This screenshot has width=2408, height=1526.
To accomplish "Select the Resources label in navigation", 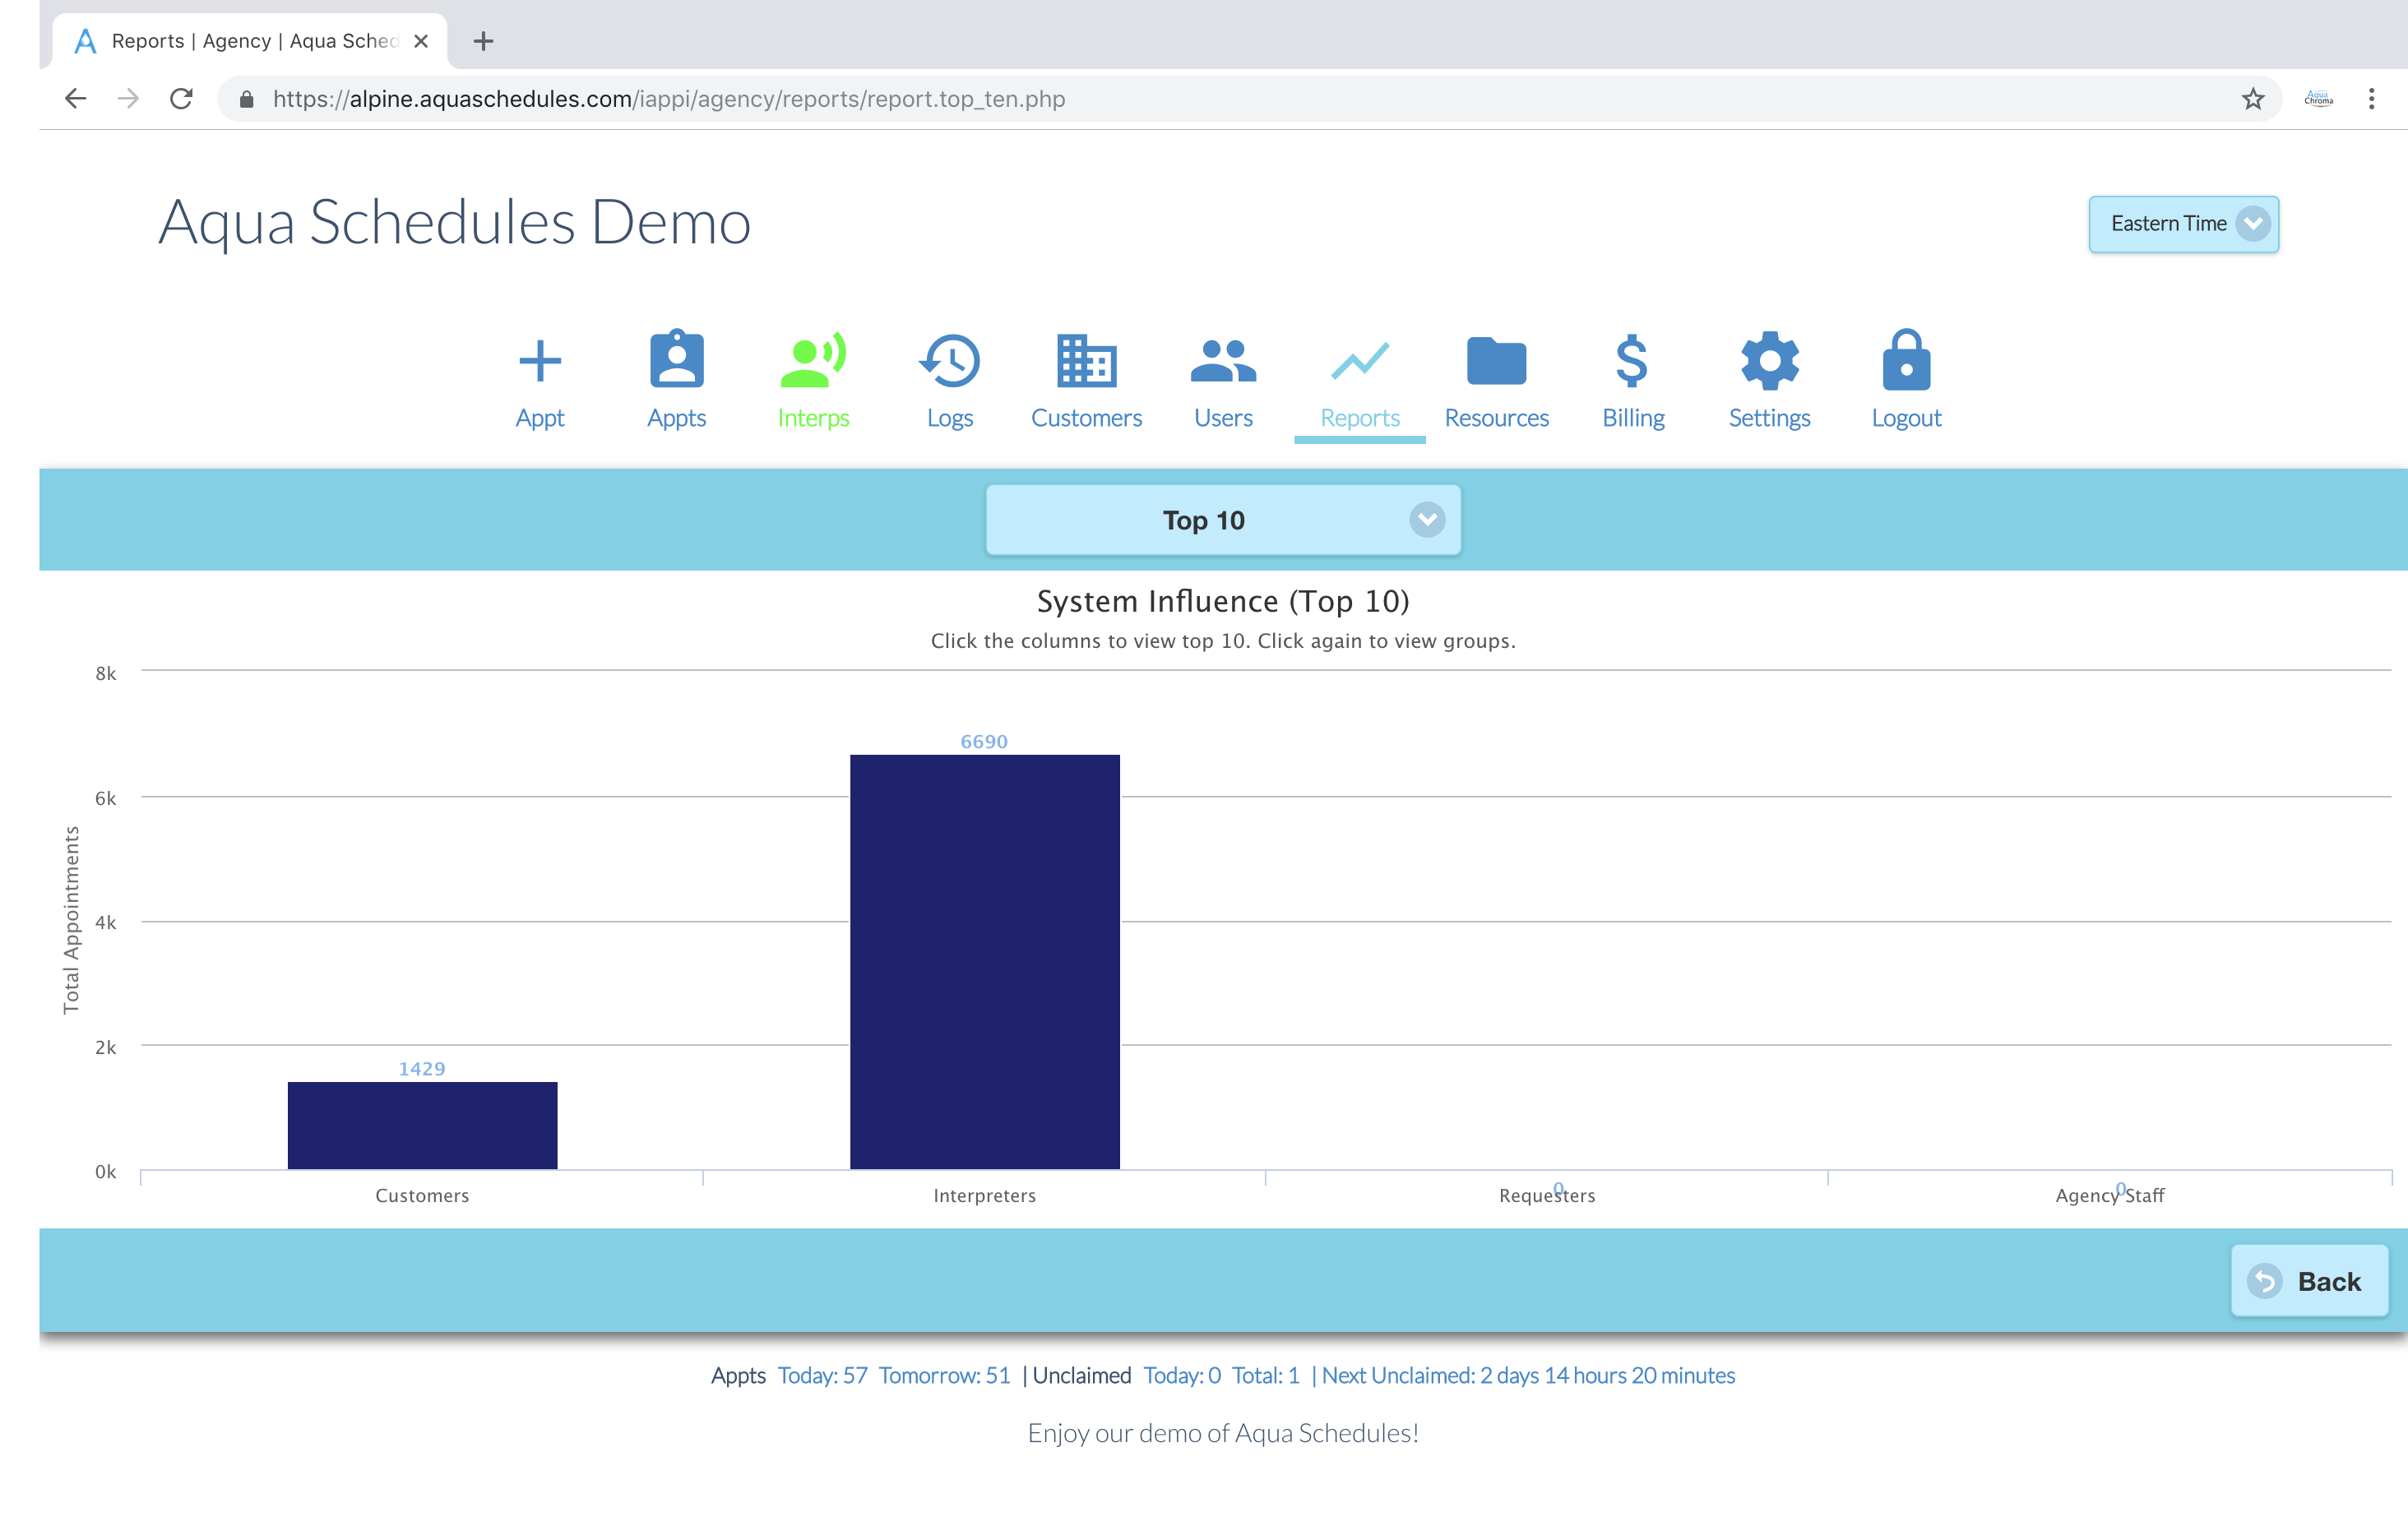I will (1496, 418).
